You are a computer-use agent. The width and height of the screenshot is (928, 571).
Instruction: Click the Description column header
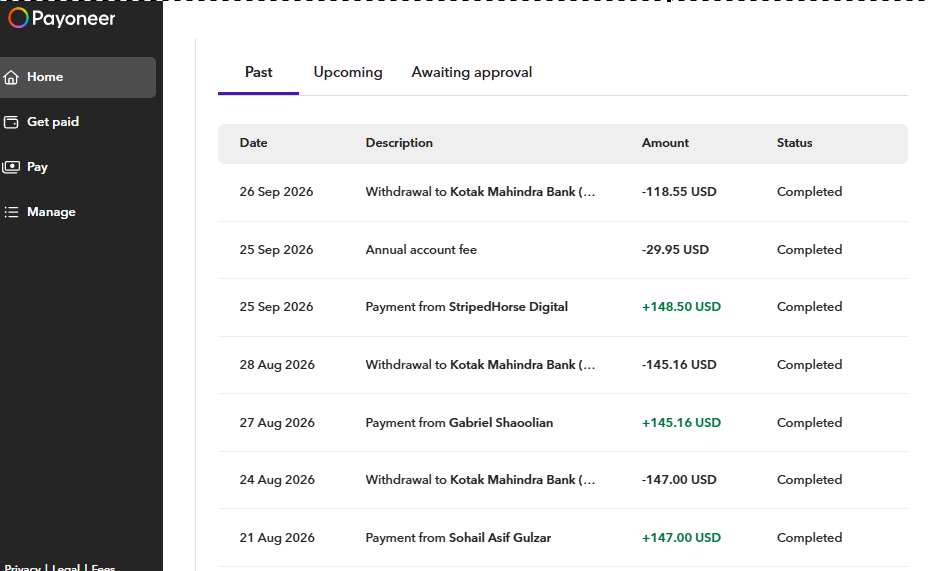pyautogui.click(x=399, y=143)
